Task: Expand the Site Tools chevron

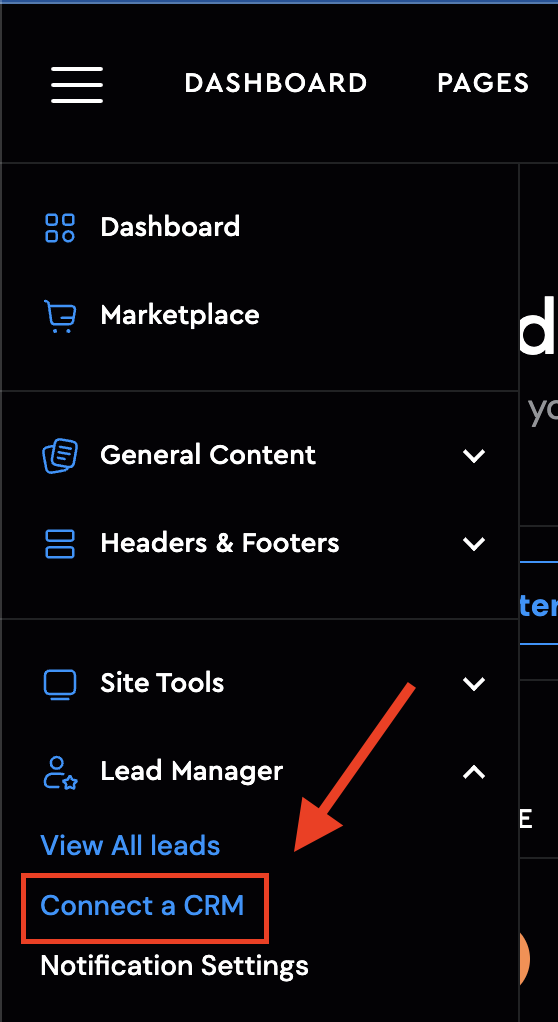Action: pyautogui.click(x=474, y=683)
